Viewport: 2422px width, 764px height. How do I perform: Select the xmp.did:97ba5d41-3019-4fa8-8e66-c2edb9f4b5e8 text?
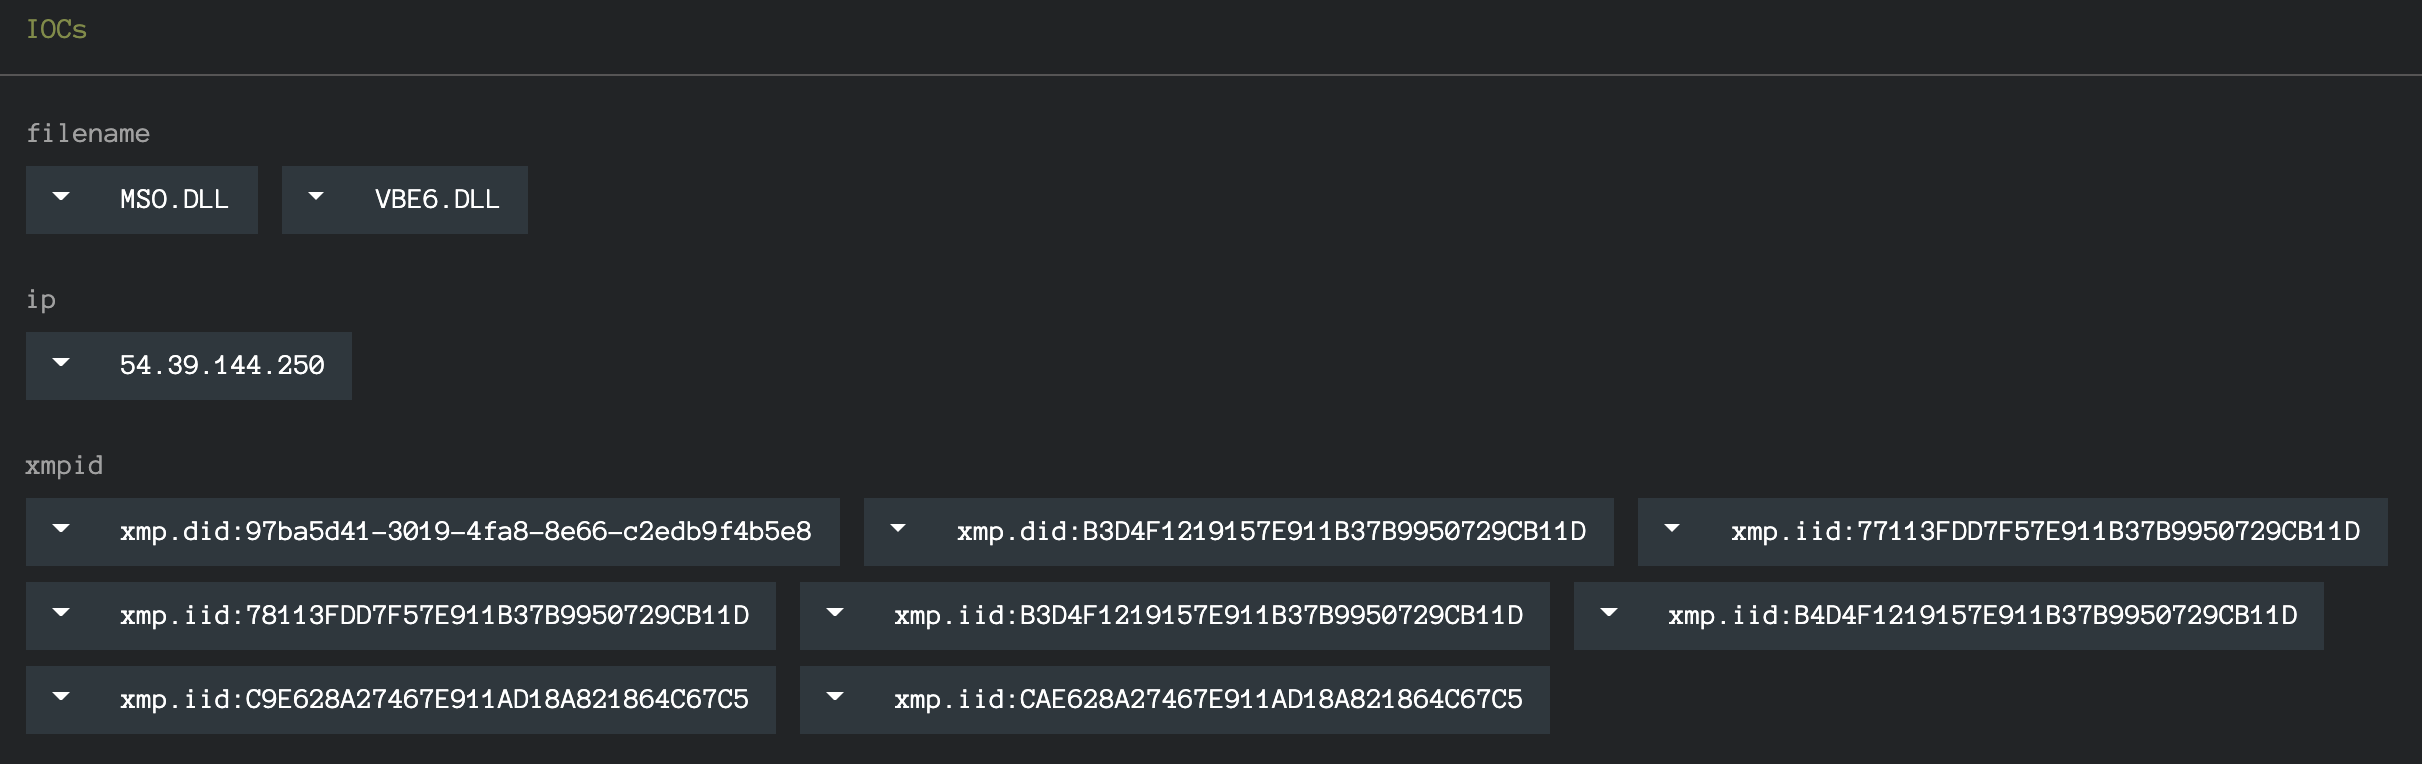coord(466,532)
